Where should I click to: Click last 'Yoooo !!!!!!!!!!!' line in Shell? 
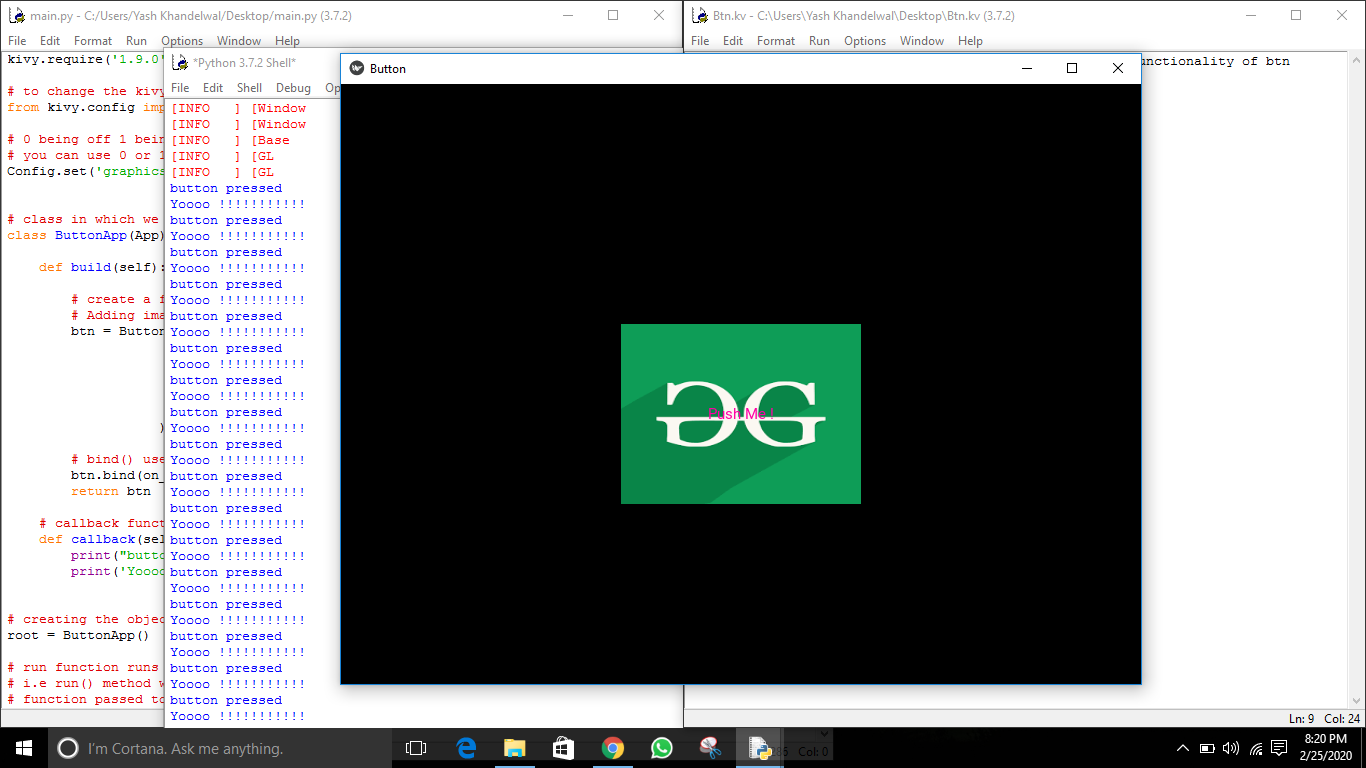(x=238, y=716)
